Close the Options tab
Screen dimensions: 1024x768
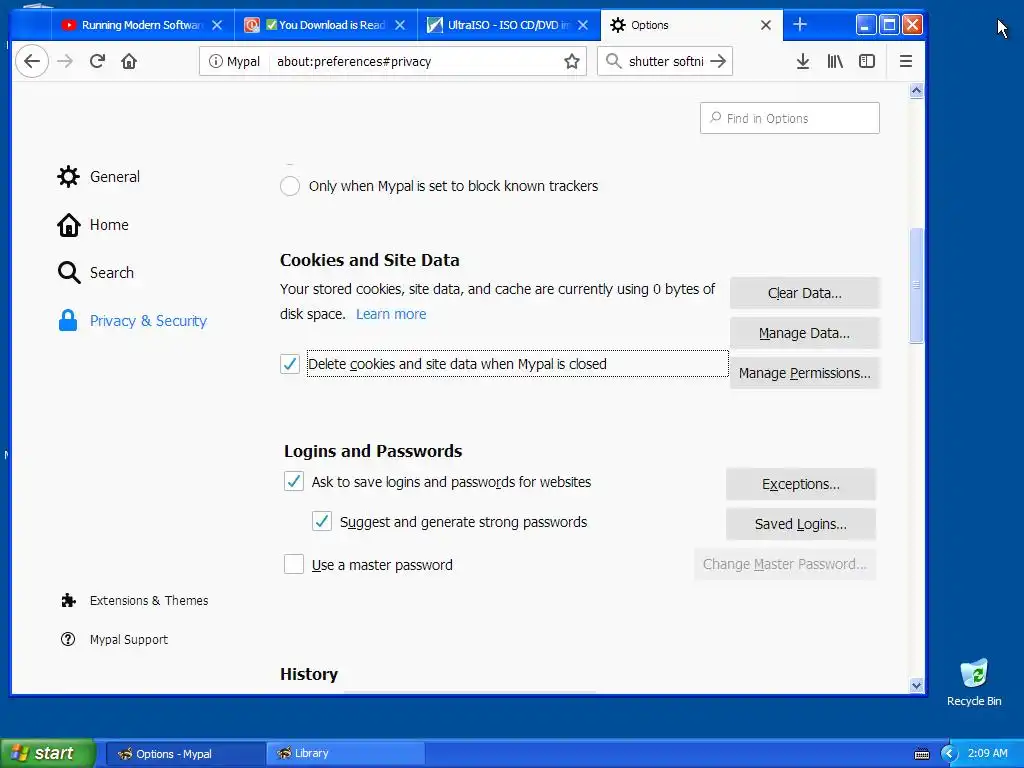pos(766,25)
